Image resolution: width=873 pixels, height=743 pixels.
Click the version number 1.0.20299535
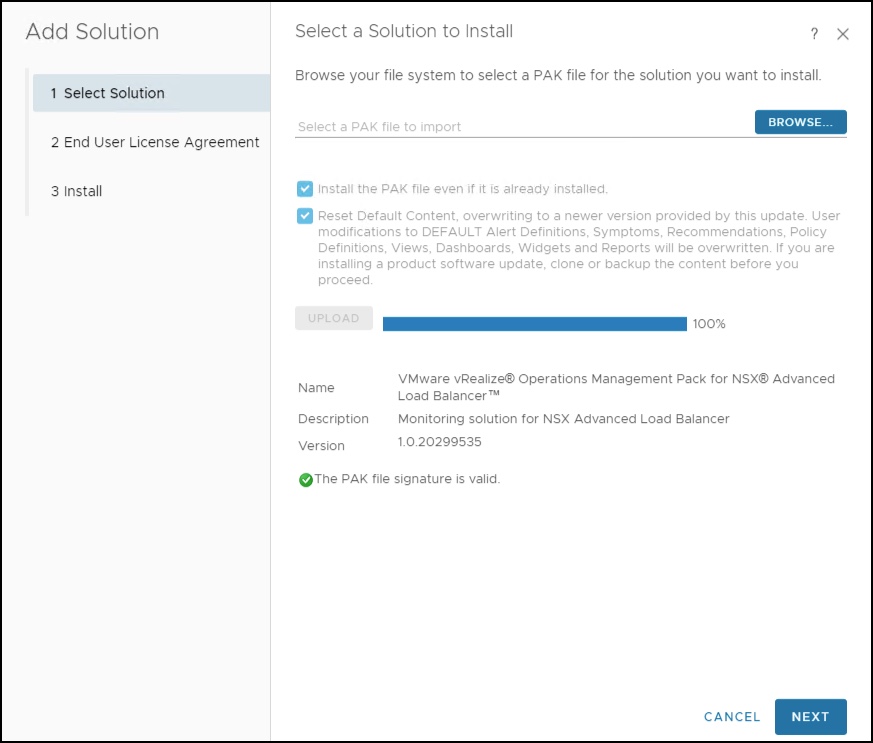440,442
